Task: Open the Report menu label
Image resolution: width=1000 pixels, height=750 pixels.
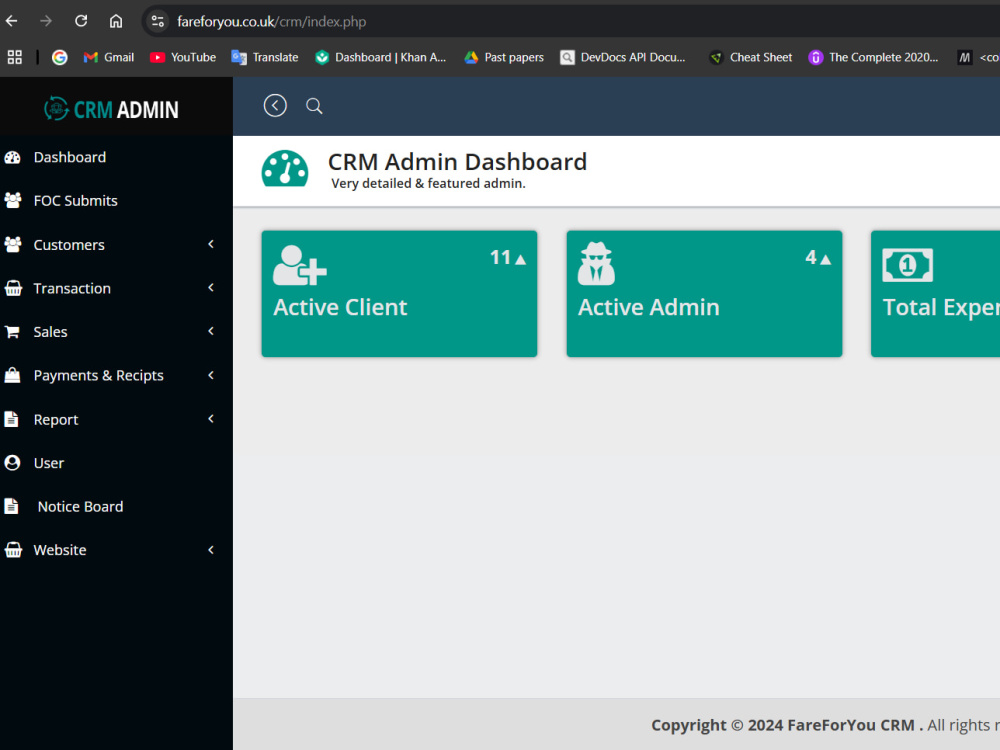Action: pyautogui.click(x=55, y=420)
